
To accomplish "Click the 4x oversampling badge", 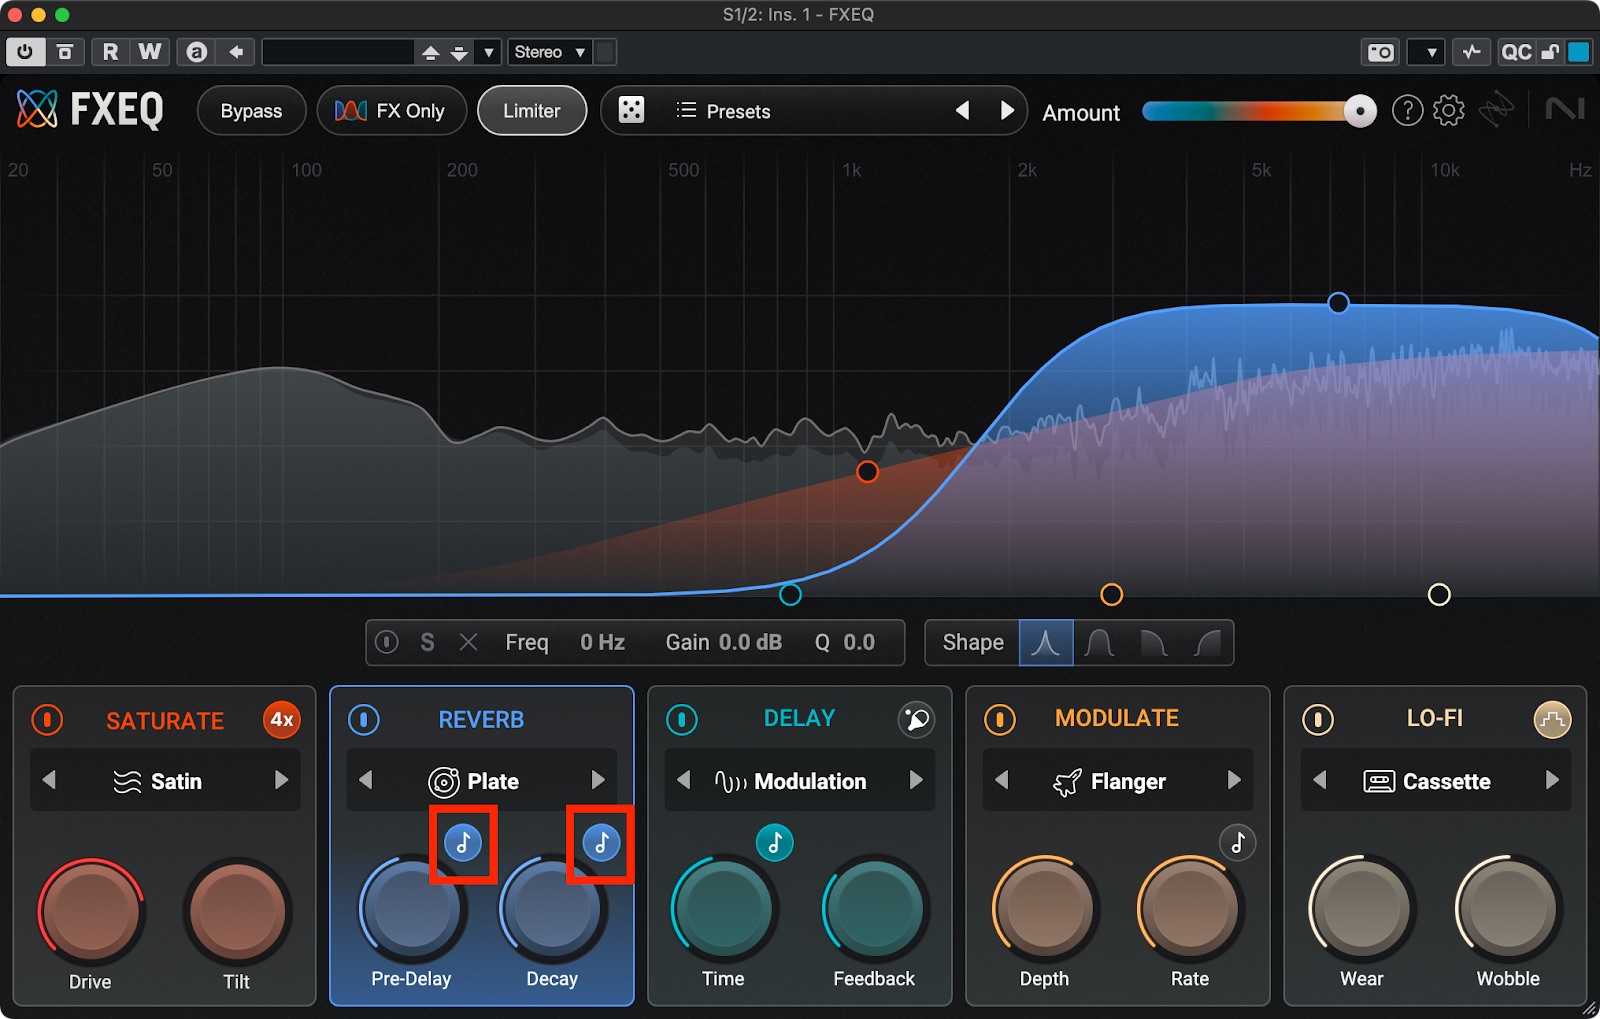I will point(282,720).
